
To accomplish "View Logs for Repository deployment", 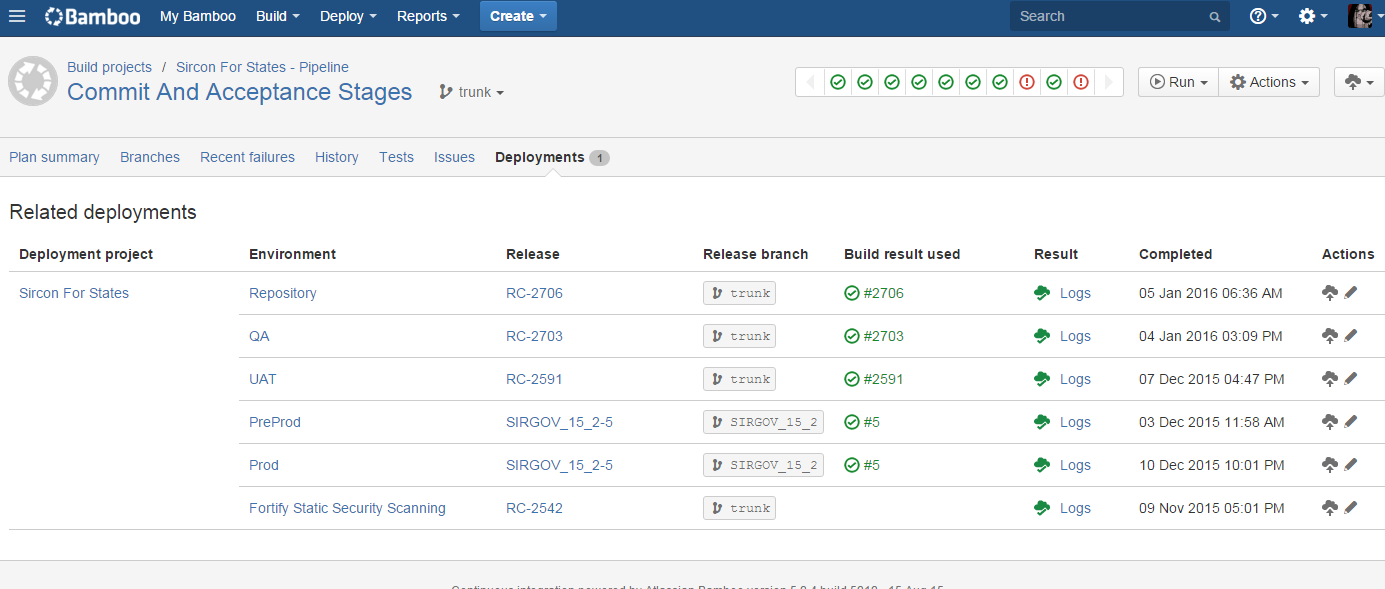I will (1075, 293).
